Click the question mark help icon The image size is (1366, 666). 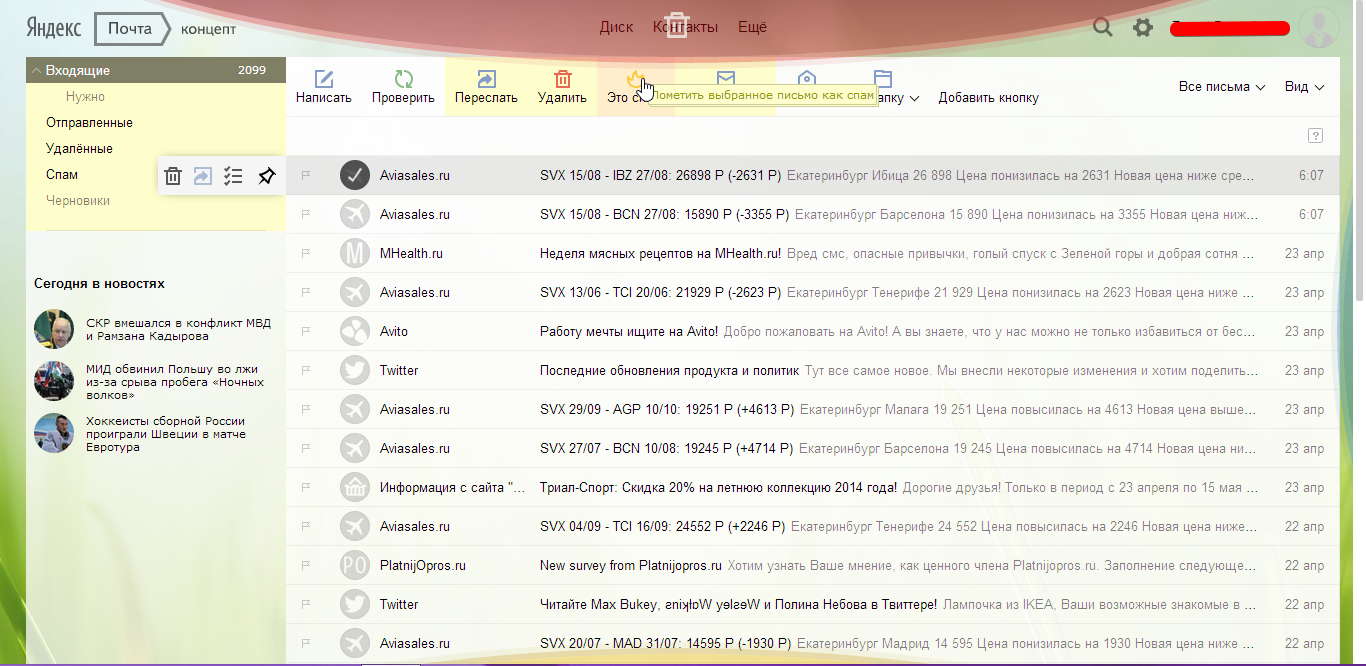tap(1315, 136)
